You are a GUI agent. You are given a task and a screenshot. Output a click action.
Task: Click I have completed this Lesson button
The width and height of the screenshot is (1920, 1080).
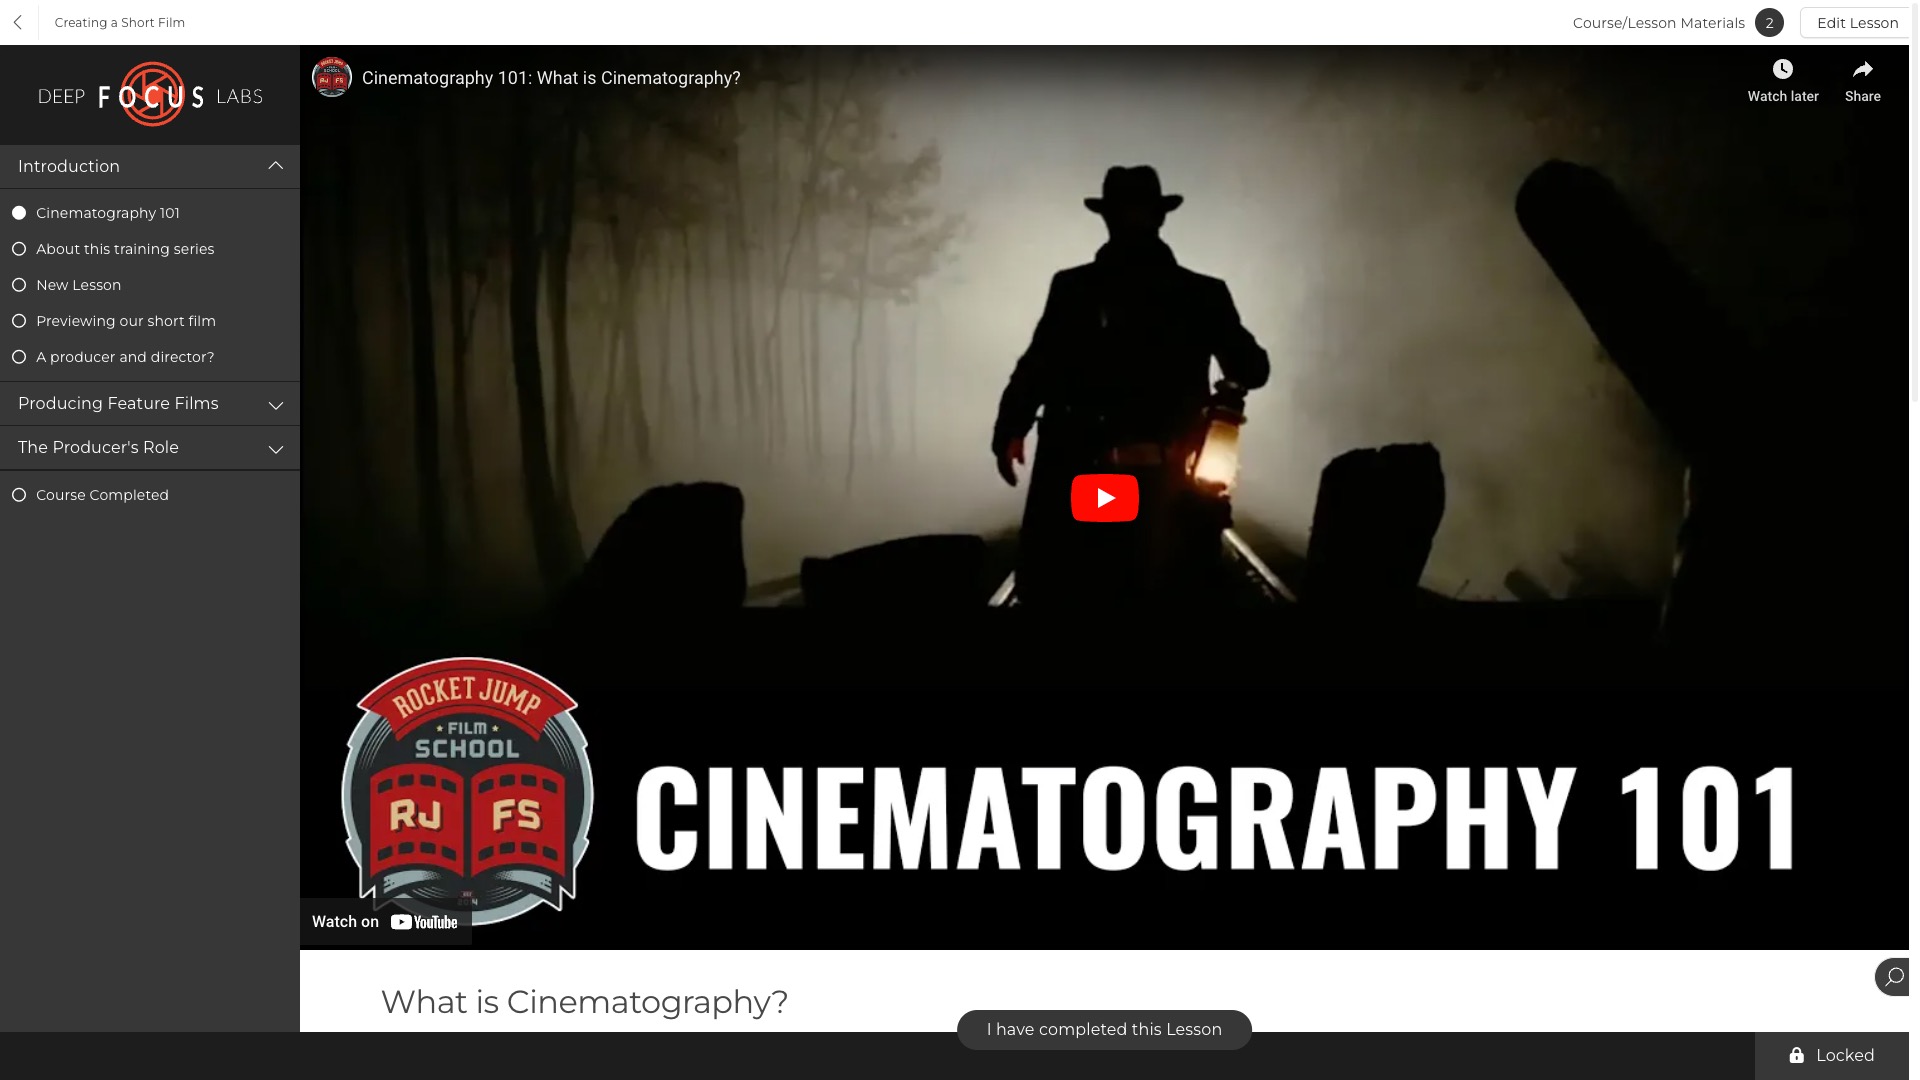pyautogui.click(x=1104, y=1029)
